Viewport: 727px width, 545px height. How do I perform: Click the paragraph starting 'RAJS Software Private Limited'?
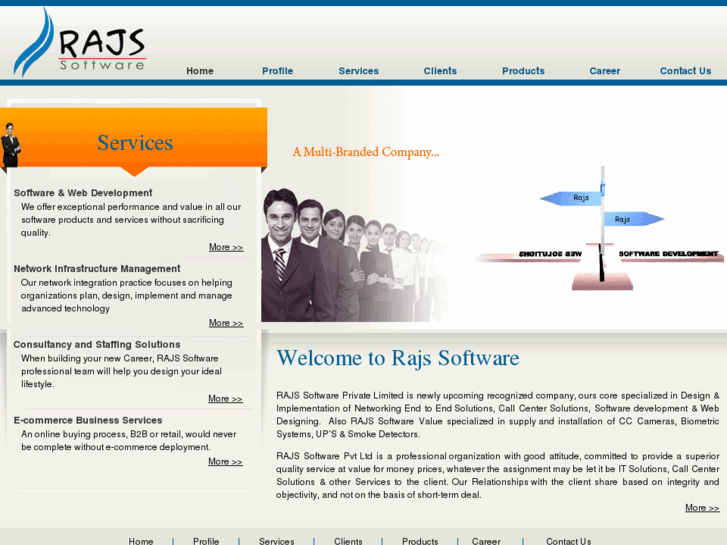(x=497, y=415)
